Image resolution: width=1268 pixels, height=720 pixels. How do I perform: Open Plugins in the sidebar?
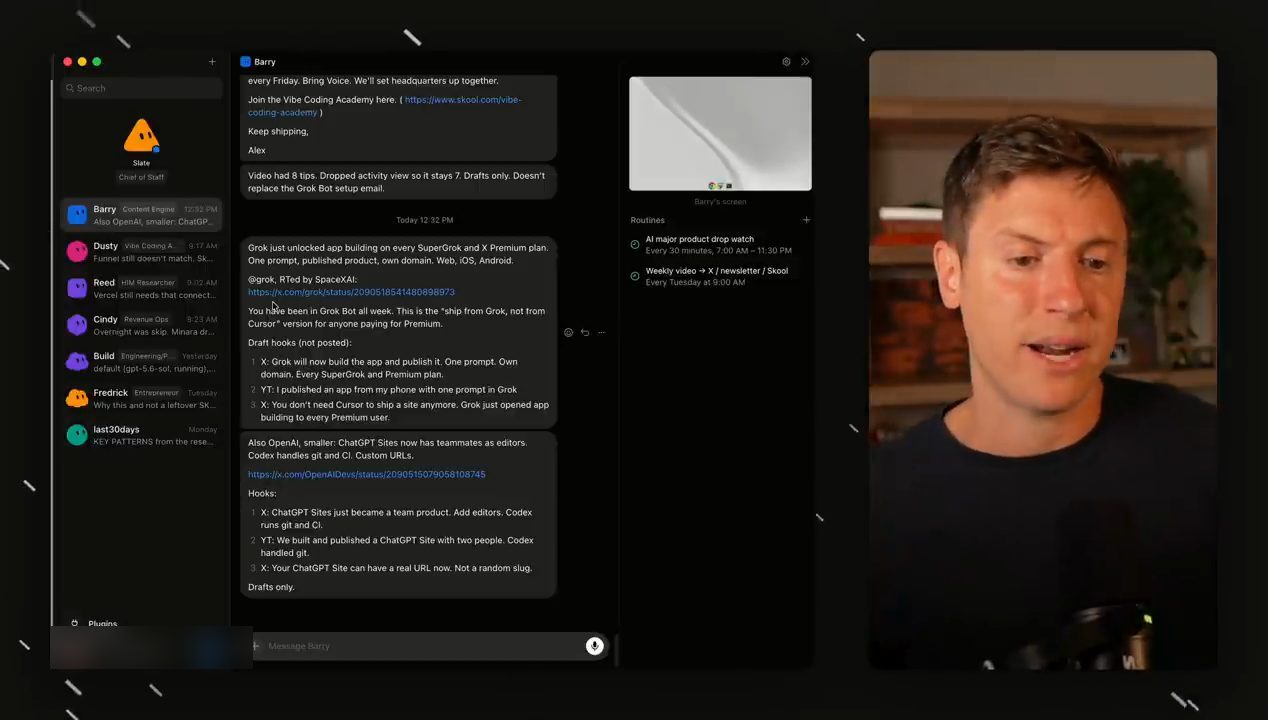tap(103, 624)
